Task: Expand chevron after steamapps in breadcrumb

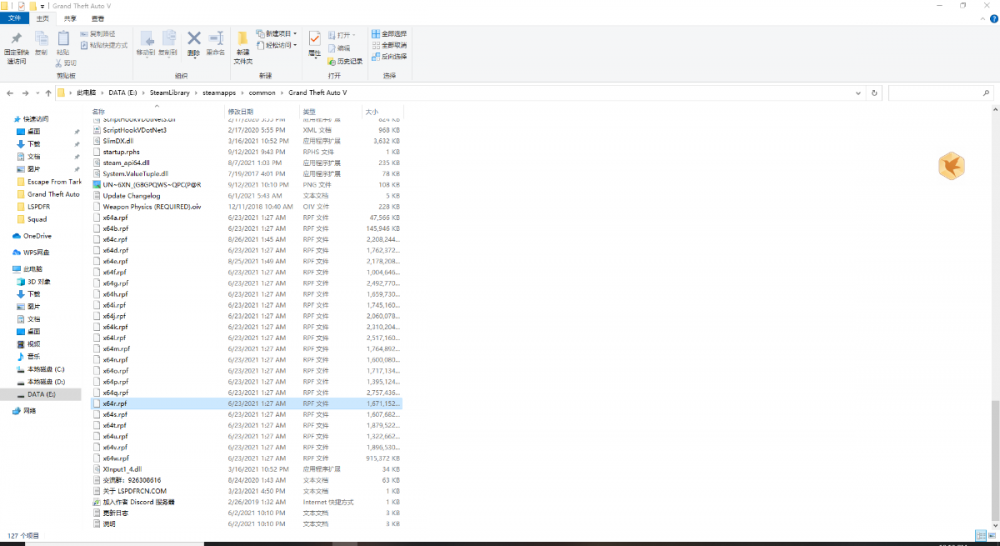Action: (242, 93)
